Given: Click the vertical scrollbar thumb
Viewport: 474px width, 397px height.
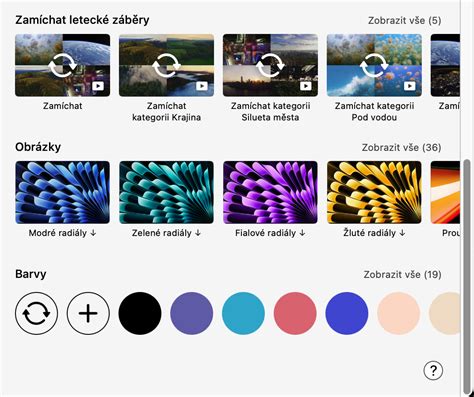Looking at the screenshot, I should [467, 277].
